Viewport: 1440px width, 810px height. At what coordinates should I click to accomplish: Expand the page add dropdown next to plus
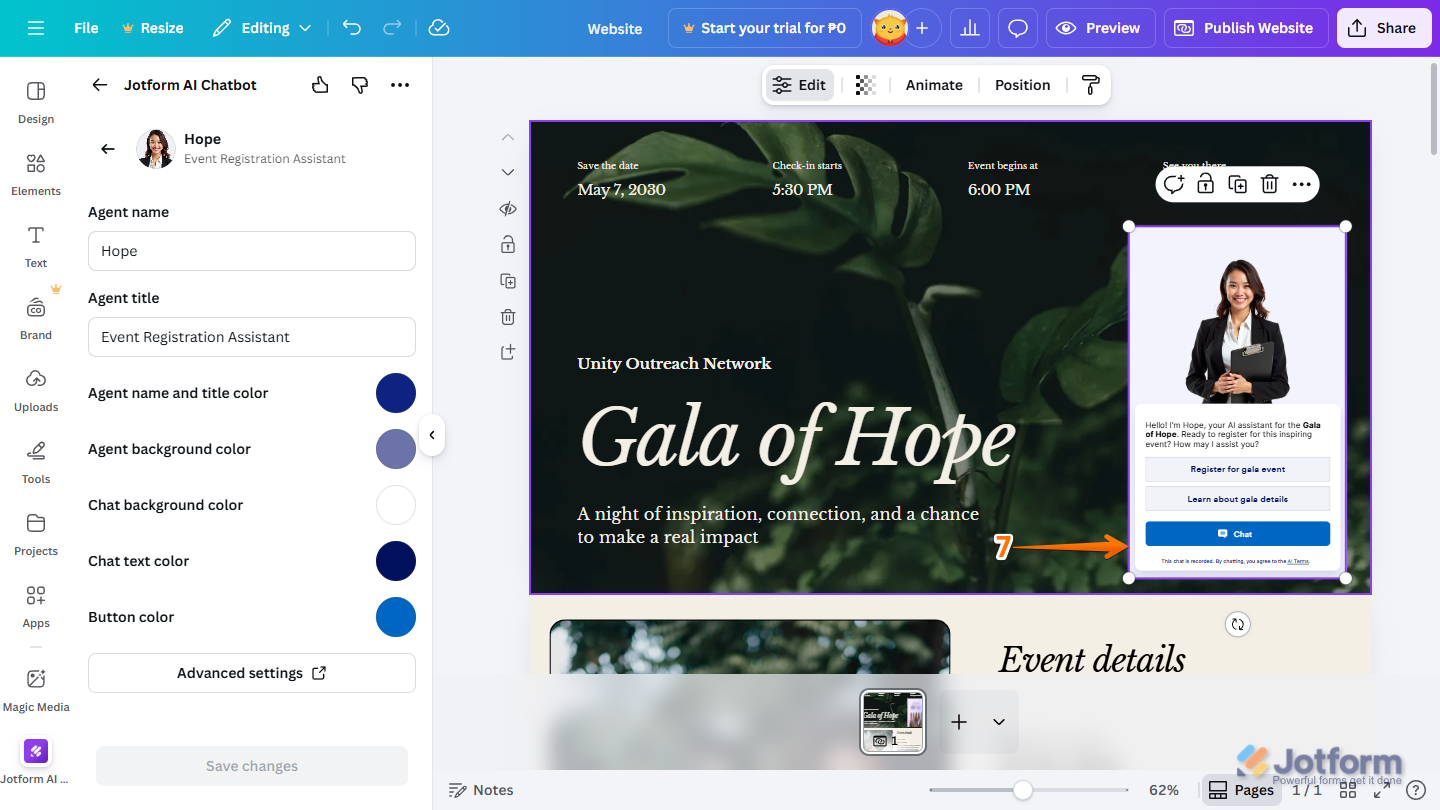click(x=997, y=721)
